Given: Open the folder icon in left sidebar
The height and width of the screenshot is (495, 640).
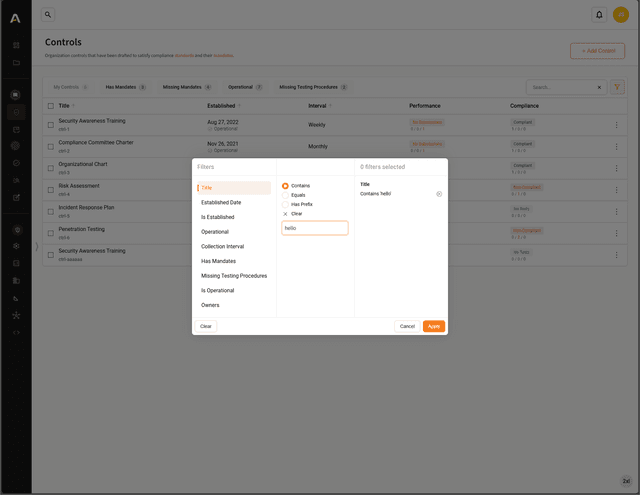Looking at the screenshot, I should (16, 62).
